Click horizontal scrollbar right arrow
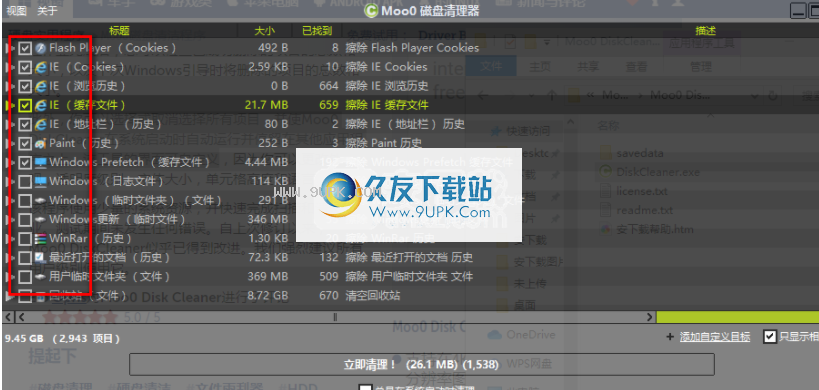This screenshot has height=390, width=819. [x=649, y=317]
